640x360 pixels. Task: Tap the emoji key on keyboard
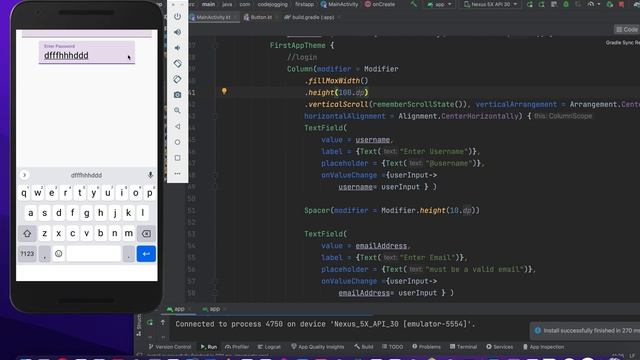click(x=59, y=253)
